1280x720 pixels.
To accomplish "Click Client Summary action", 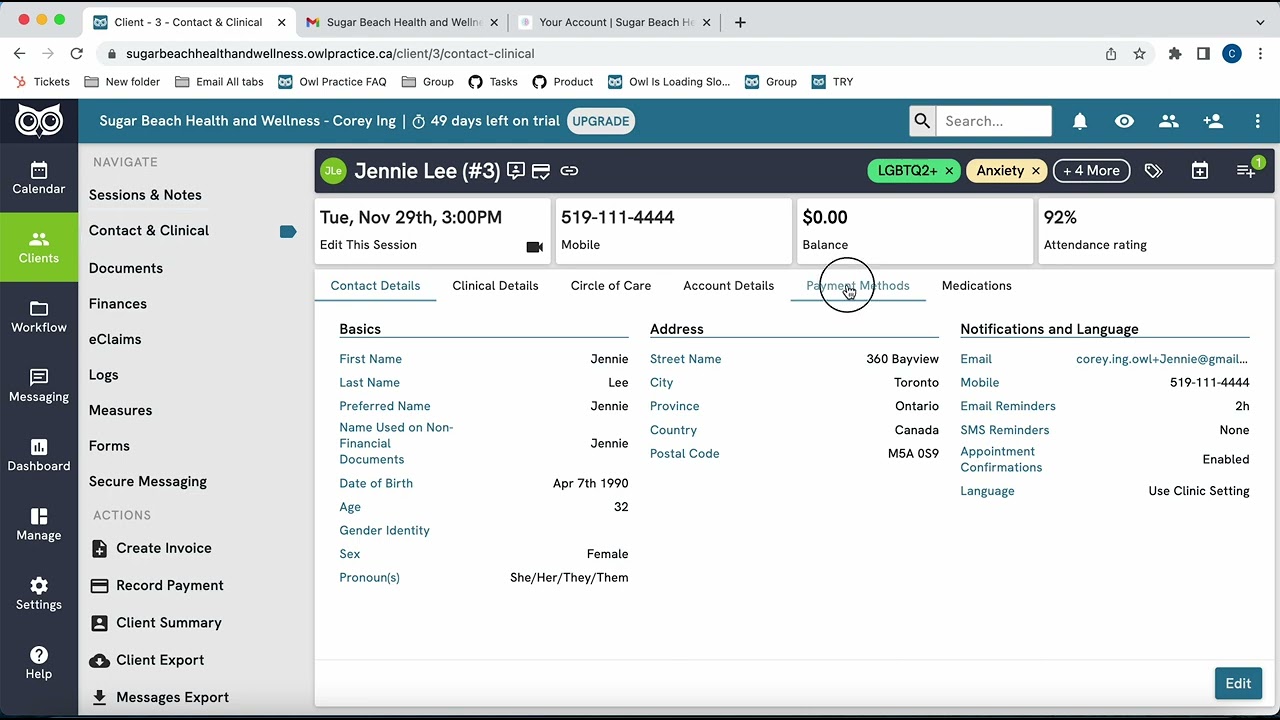I will pos(156,622).
